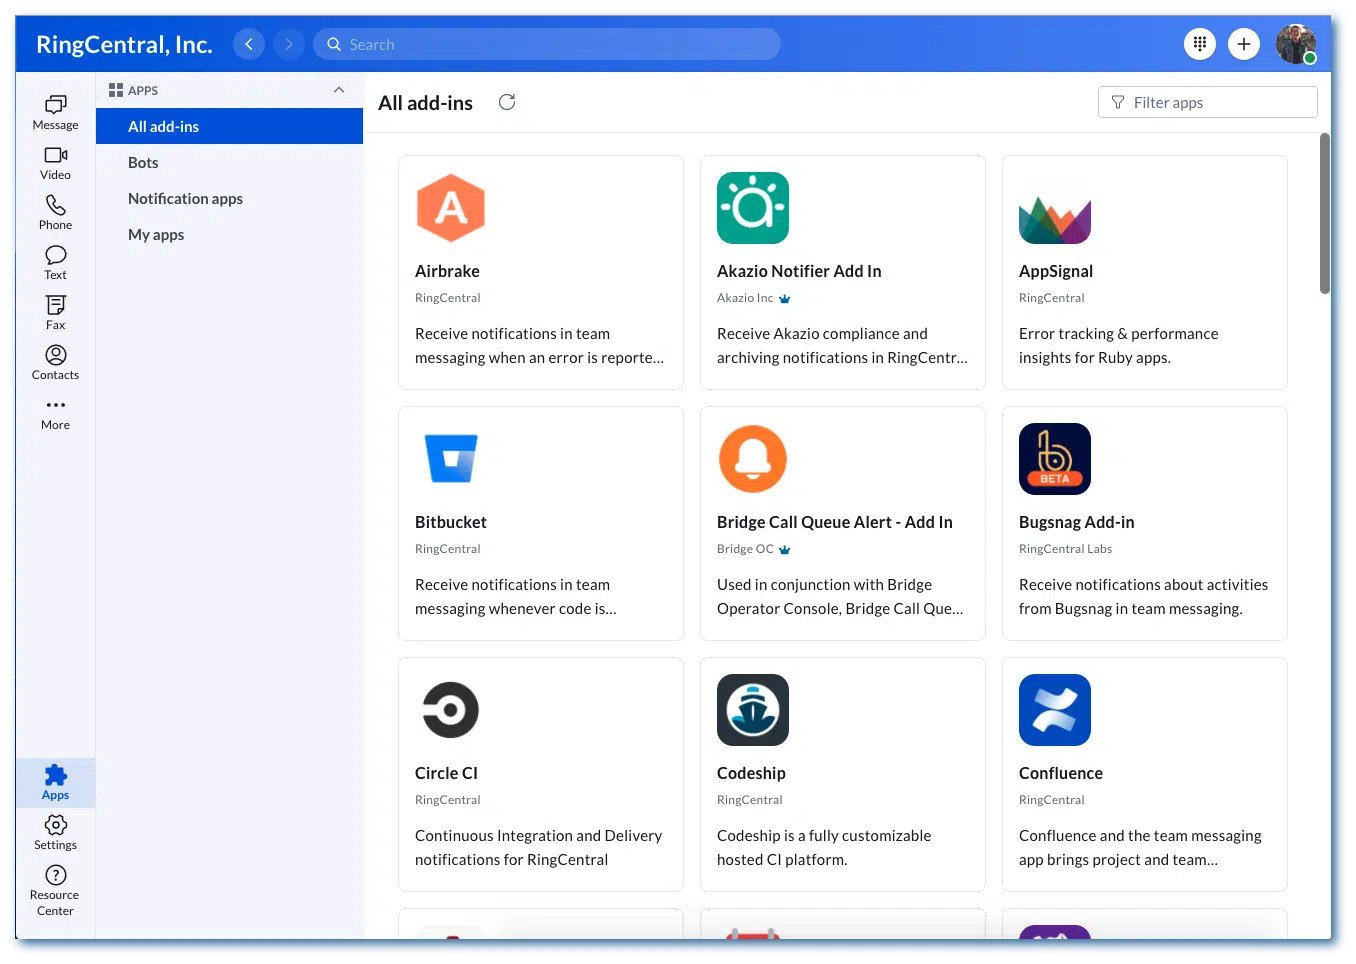Refresh the All add-ins list

pyautogui.click(x=507, y=102)
